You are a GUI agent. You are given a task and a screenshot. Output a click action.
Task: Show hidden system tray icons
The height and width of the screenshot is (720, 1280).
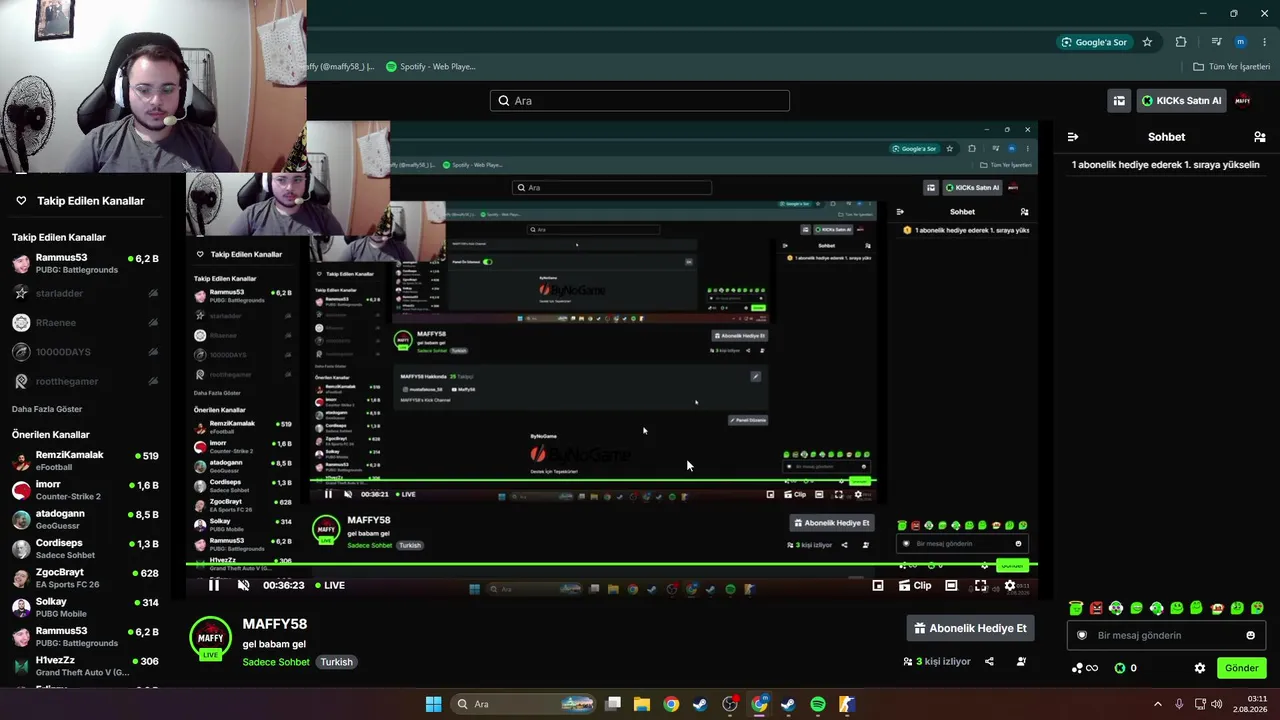[1158, 704]
